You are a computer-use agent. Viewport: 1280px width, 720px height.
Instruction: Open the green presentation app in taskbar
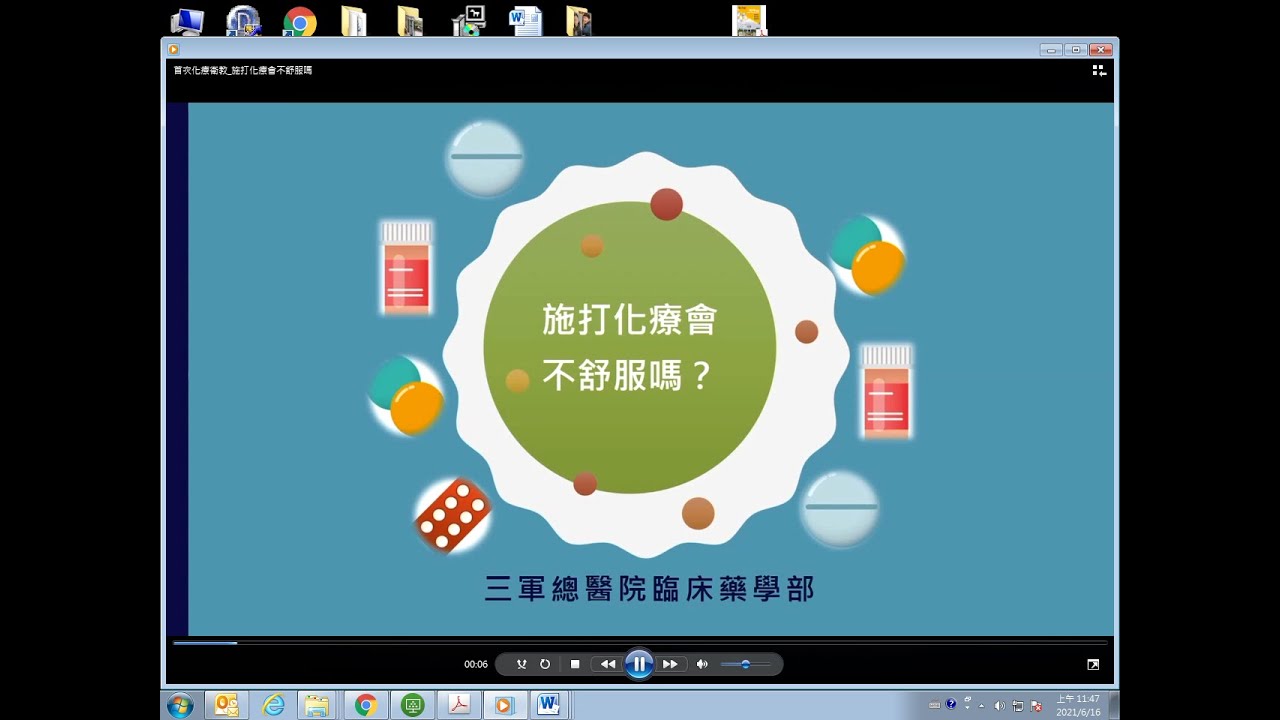coord(412,705)
